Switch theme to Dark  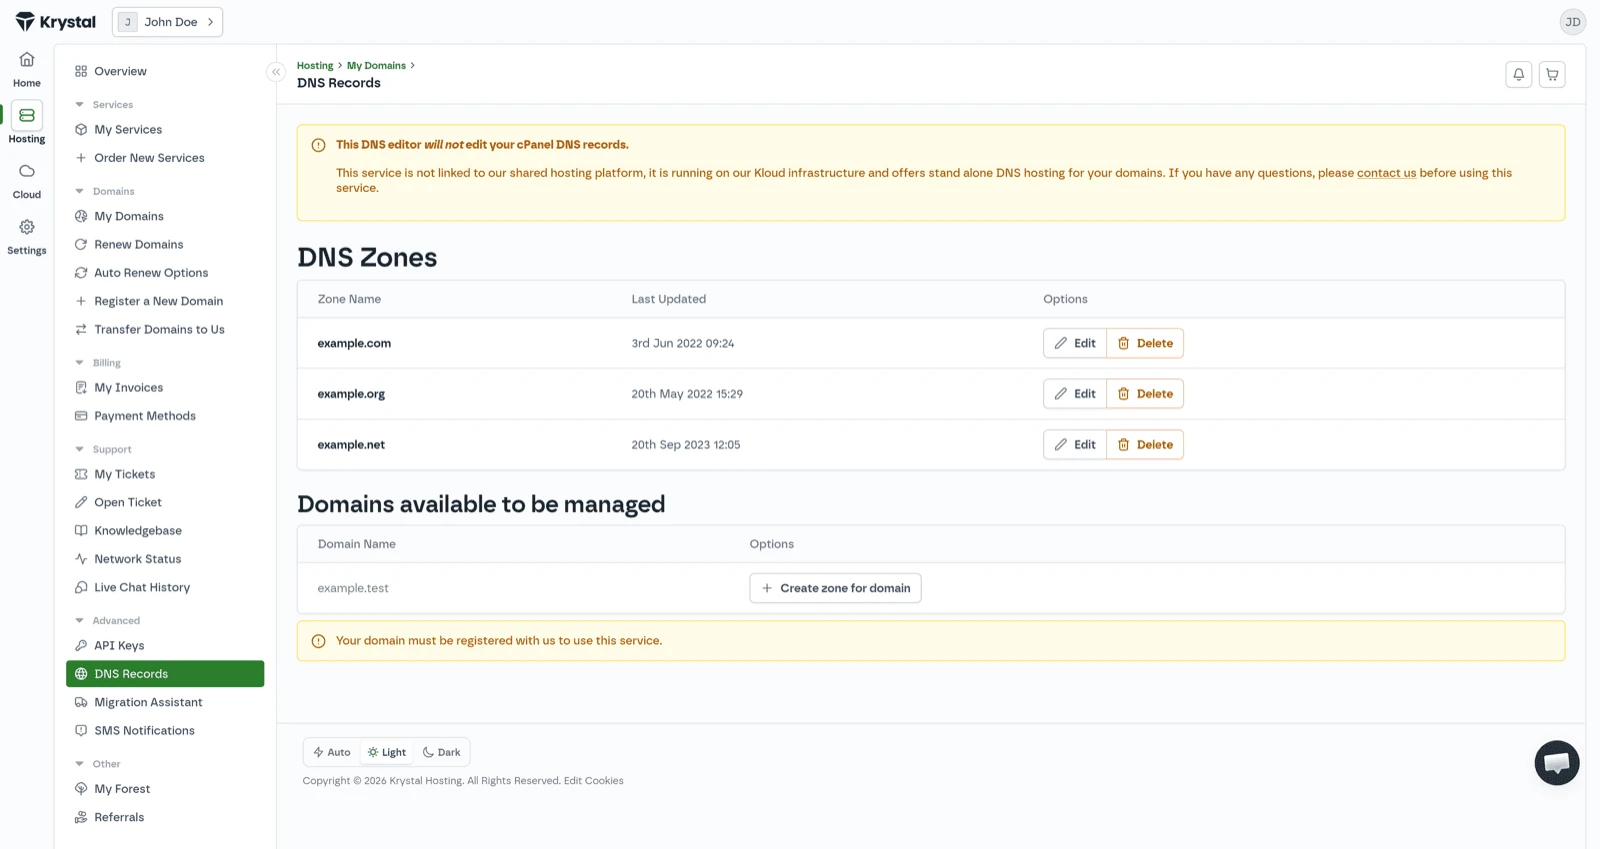[x=442, y=752]
